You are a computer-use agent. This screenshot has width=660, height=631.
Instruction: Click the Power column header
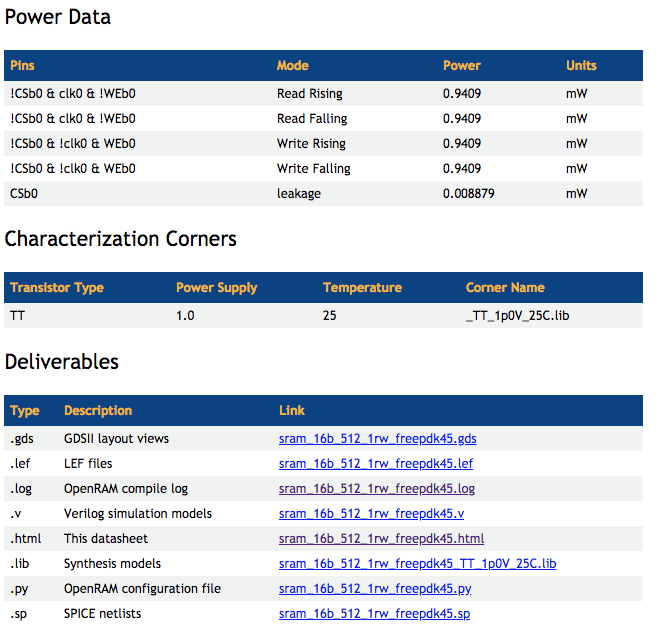(x=462, y=66)
